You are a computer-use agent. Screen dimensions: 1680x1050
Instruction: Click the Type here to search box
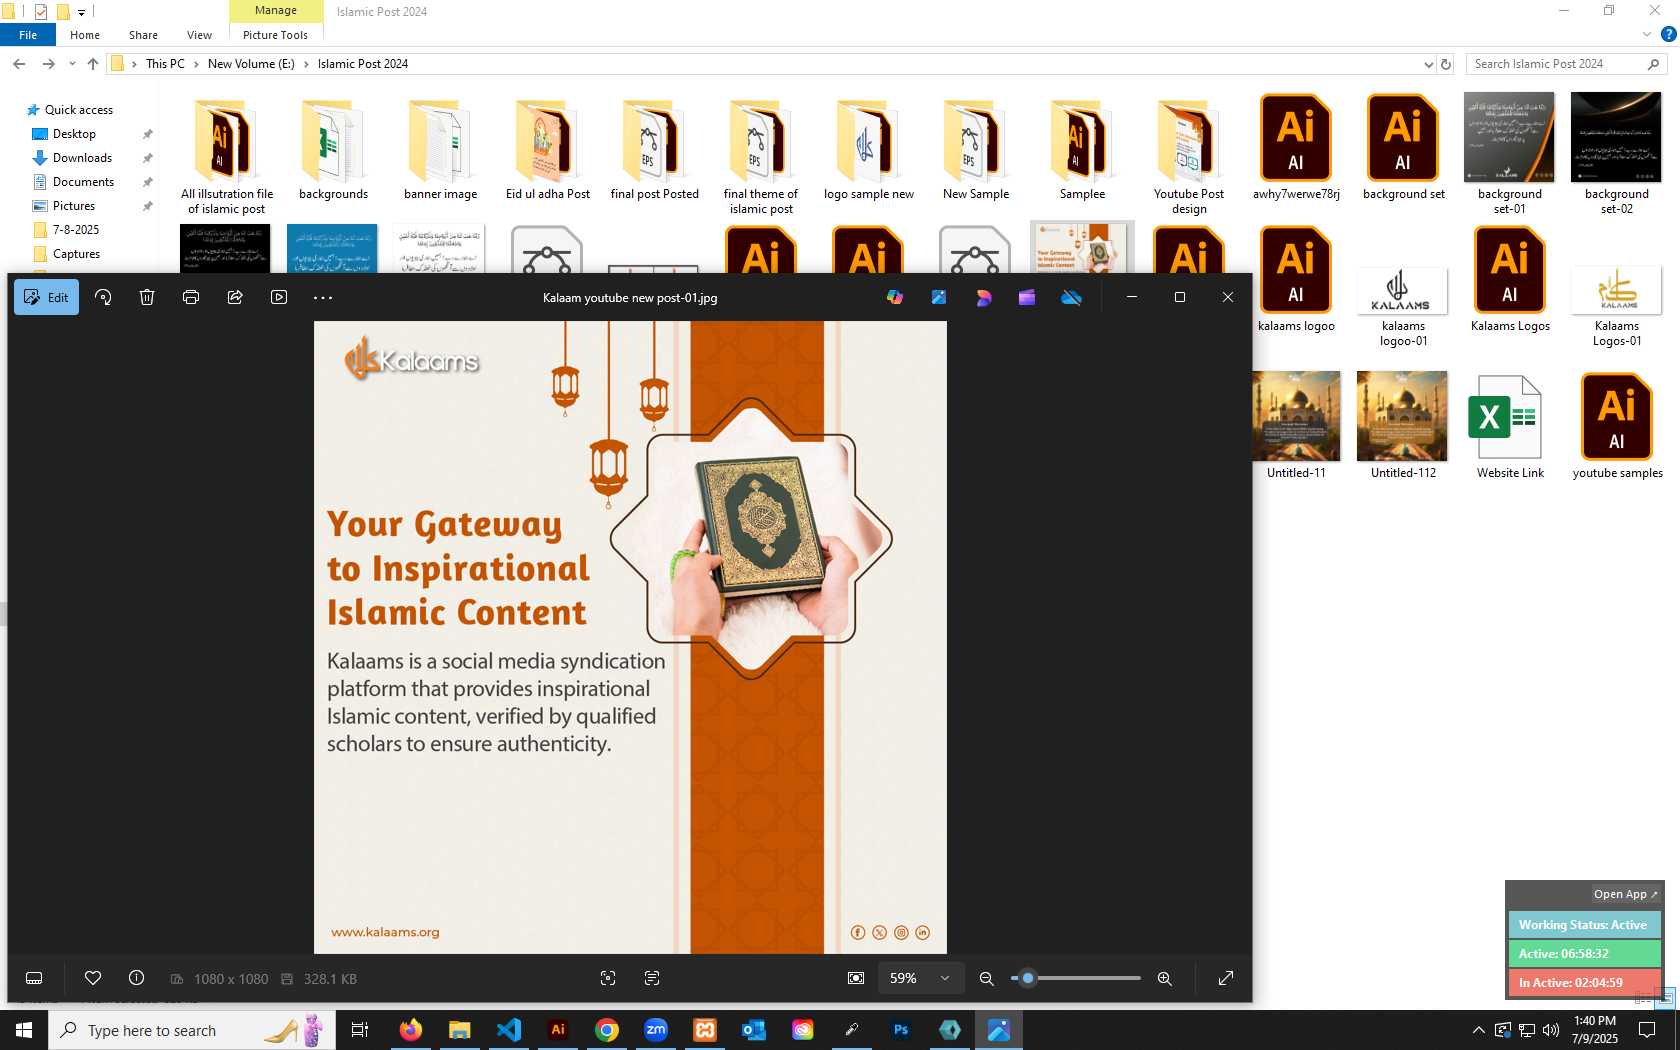coord(190,1030)
